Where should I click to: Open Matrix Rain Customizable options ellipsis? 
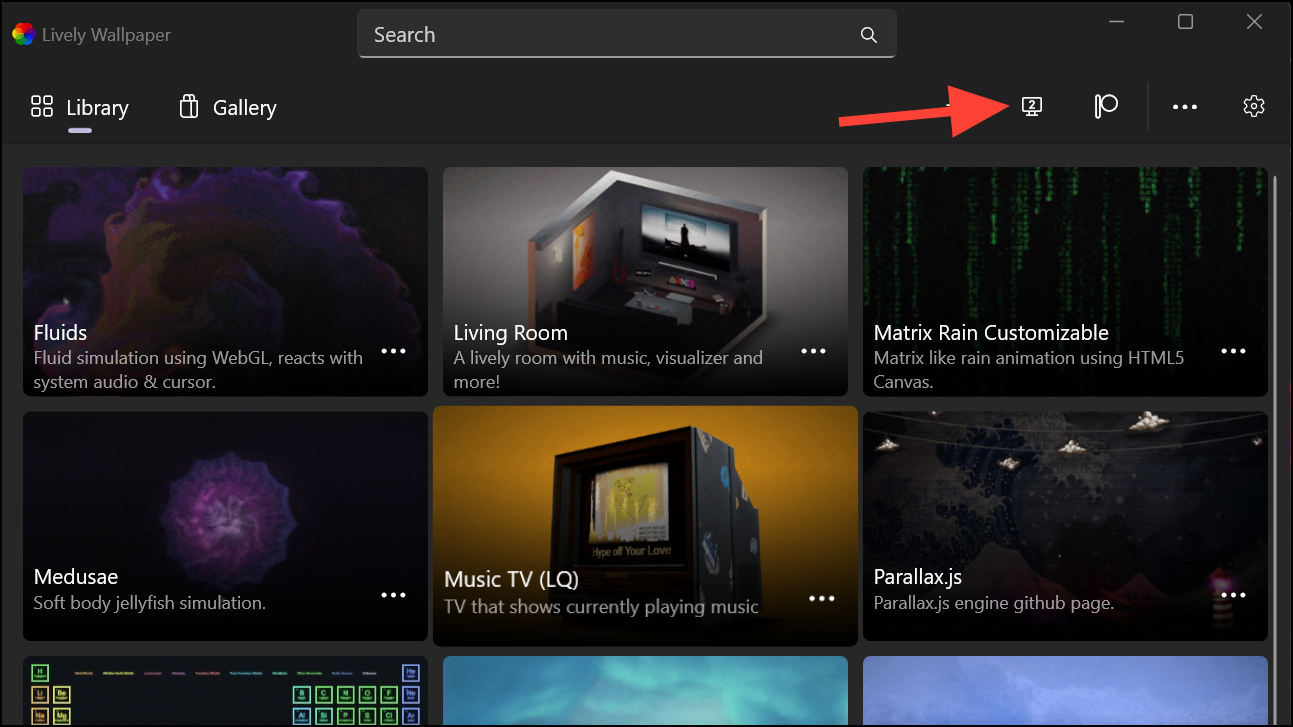[x=1234, y=351]
